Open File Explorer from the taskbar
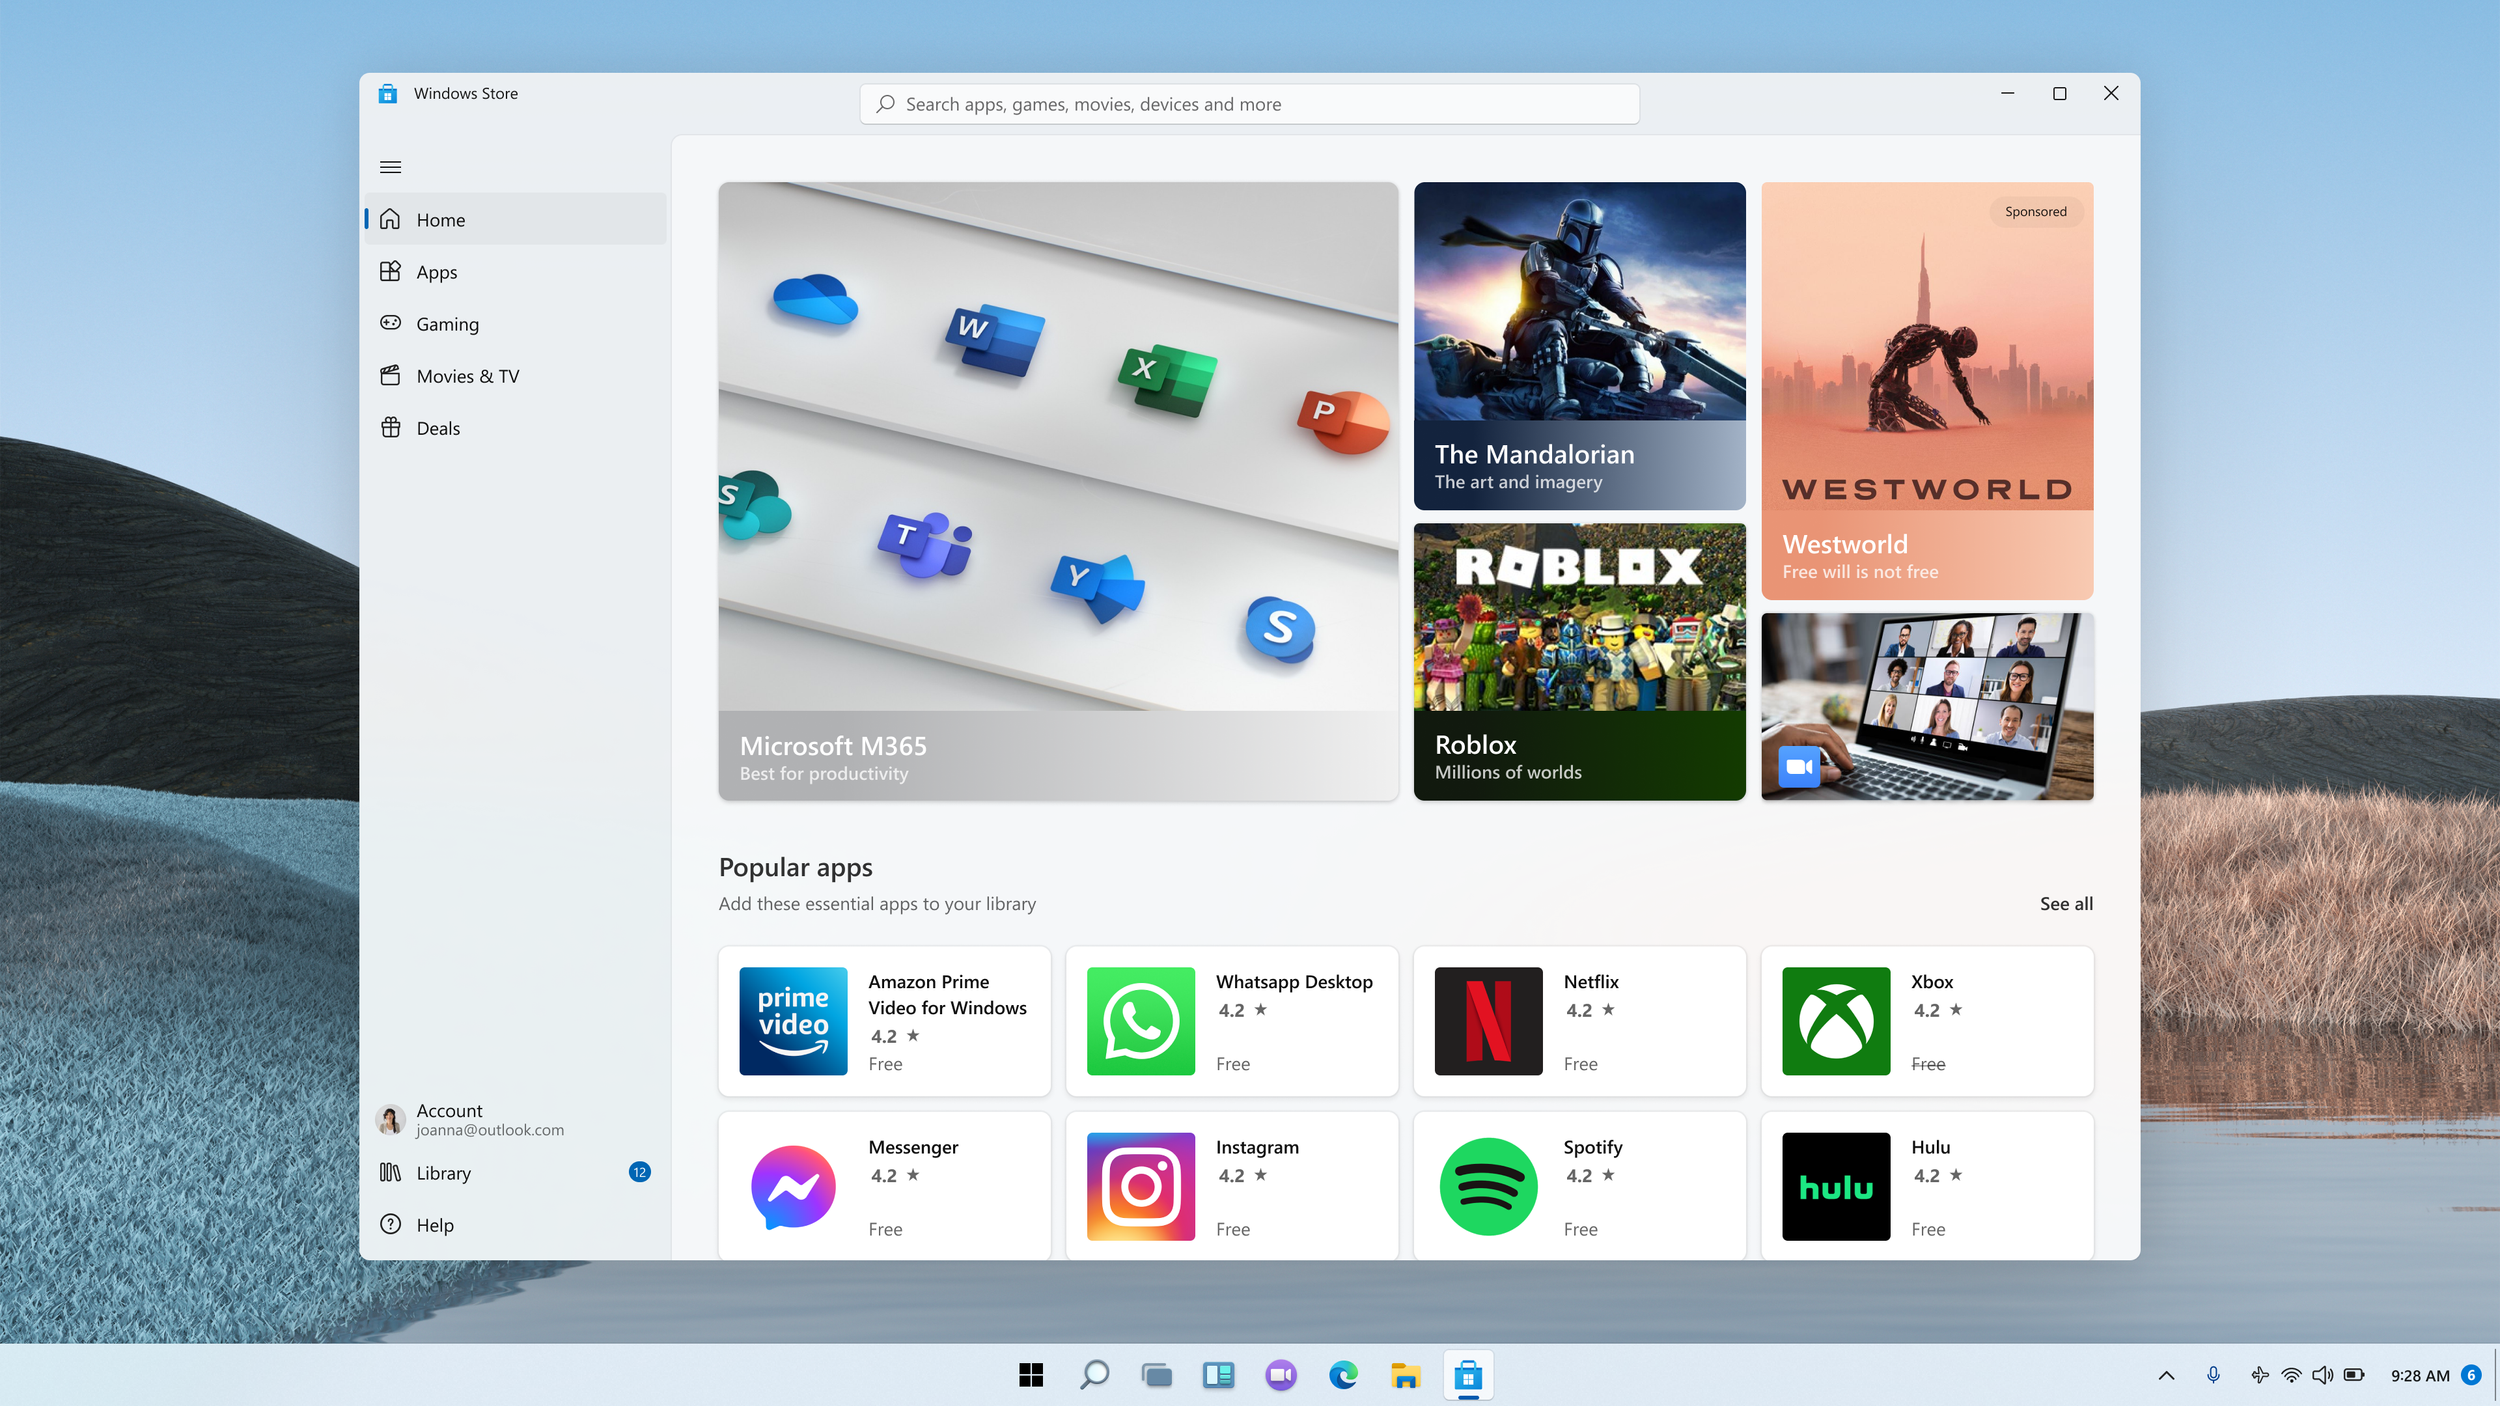2500x1406 pixels. coord(1406,1375)
